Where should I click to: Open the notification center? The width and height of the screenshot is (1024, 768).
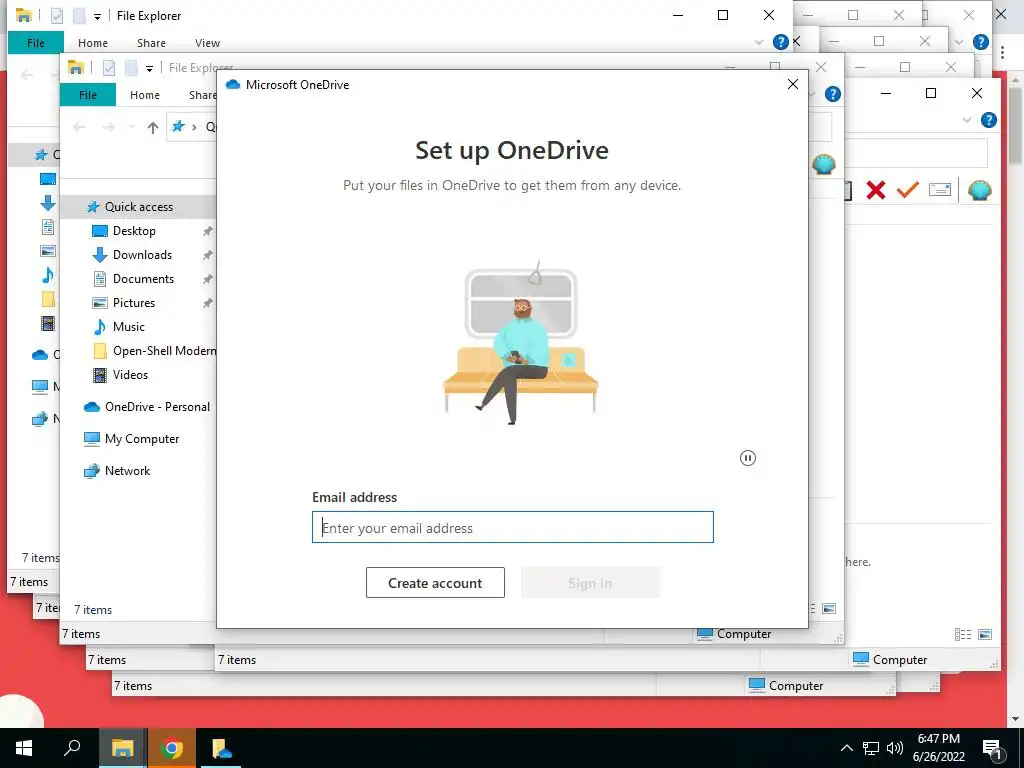pos(992,749)
